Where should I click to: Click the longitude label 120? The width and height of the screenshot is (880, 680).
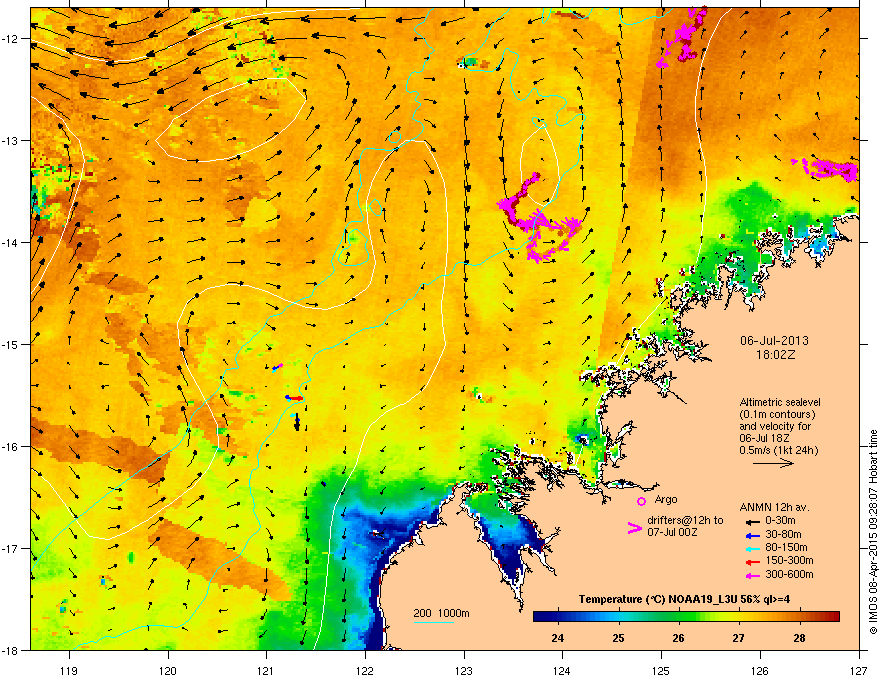(168, 671)
